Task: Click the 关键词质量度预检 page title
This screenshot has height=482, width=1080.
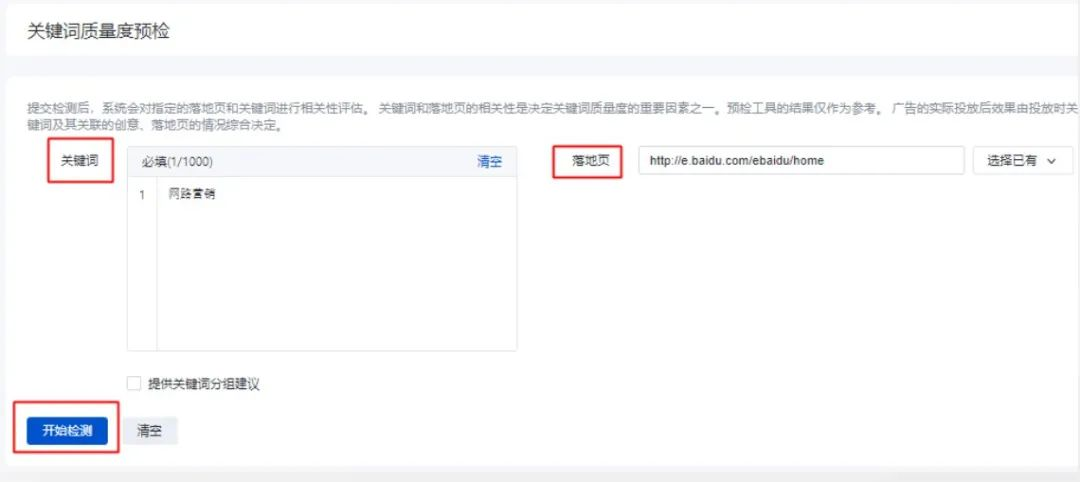Action: 98,32
